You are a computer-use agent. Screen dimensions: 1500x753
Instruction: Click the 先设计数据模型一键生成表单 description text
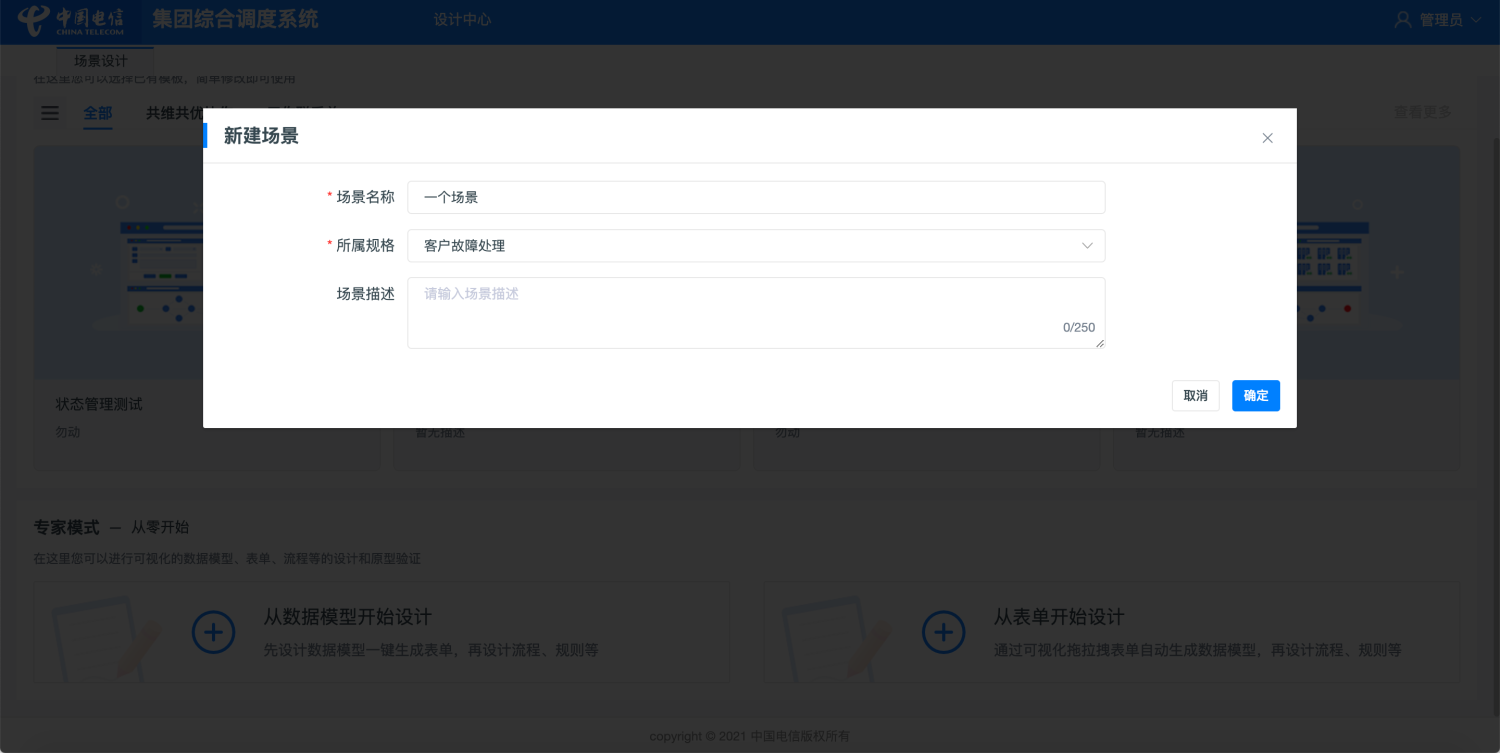[431, 650]
